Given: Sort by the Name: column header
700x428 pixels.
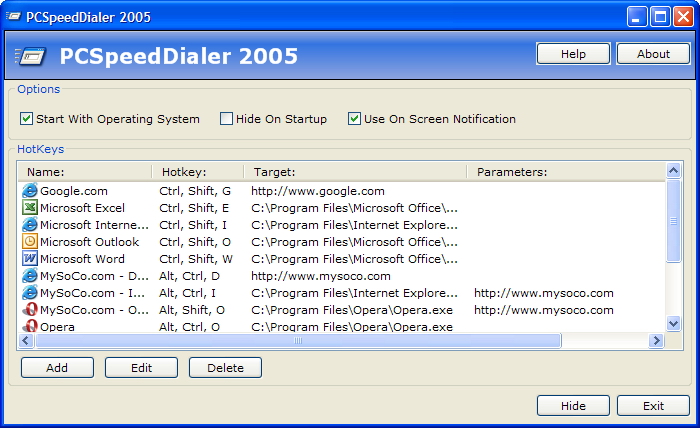Looking at the screenshot, I should (85, 172).
